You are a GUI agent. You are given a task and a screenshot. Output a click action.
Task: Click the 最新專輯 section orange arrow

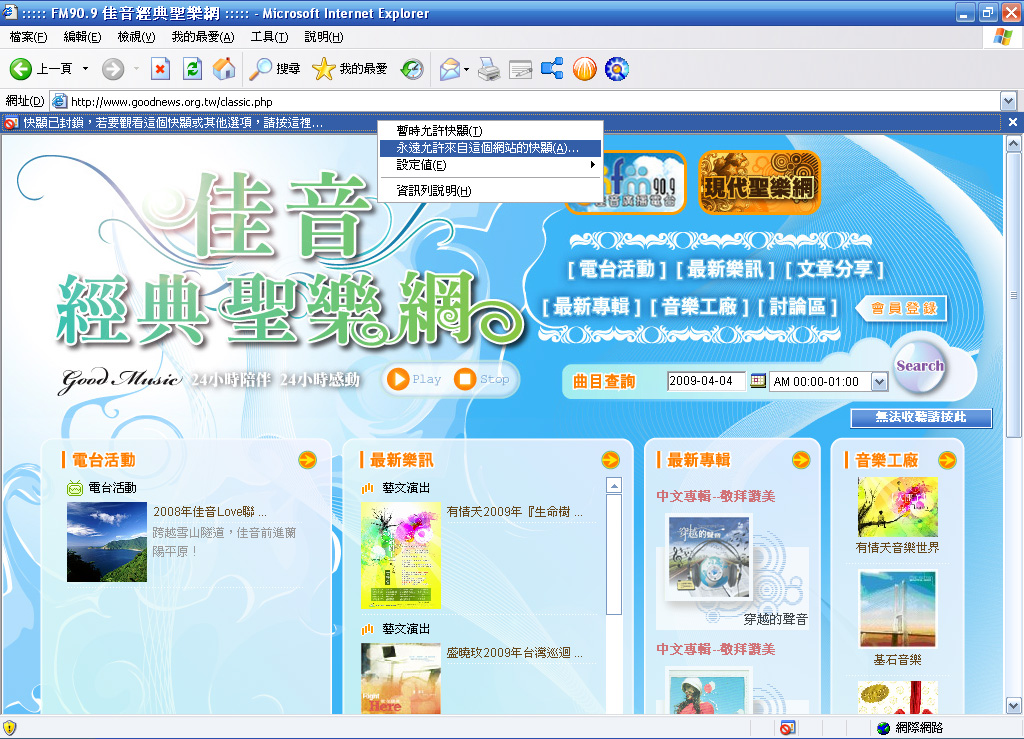point(801,460)
